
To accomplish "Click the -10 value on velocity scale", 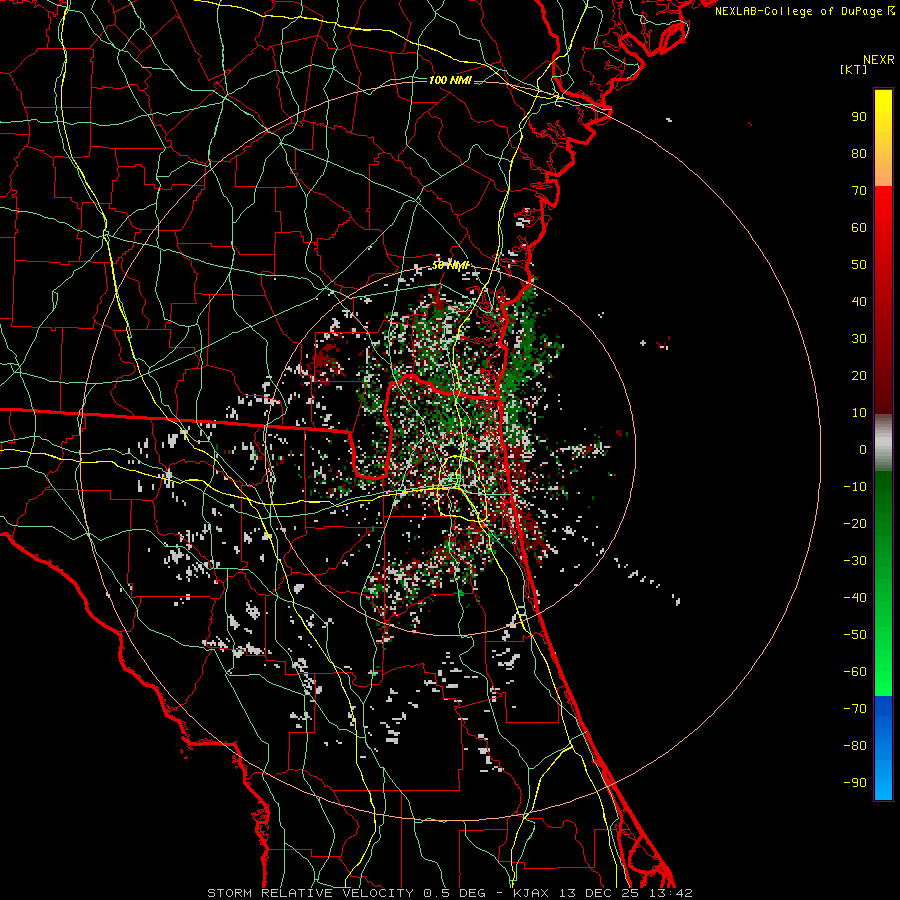I will 855,487.
